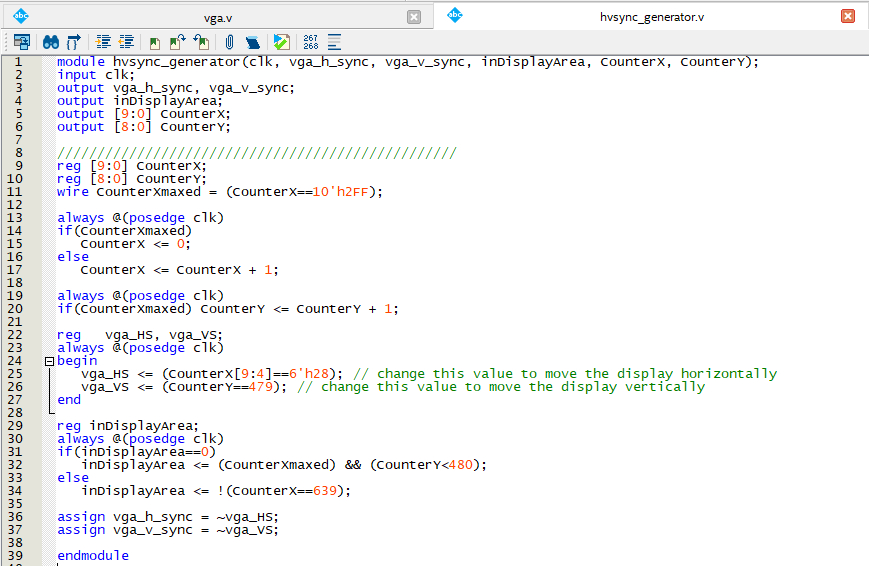Close the vga.v tab
The width and height of the screenshot is (869, 566).
tap(414, 17)
